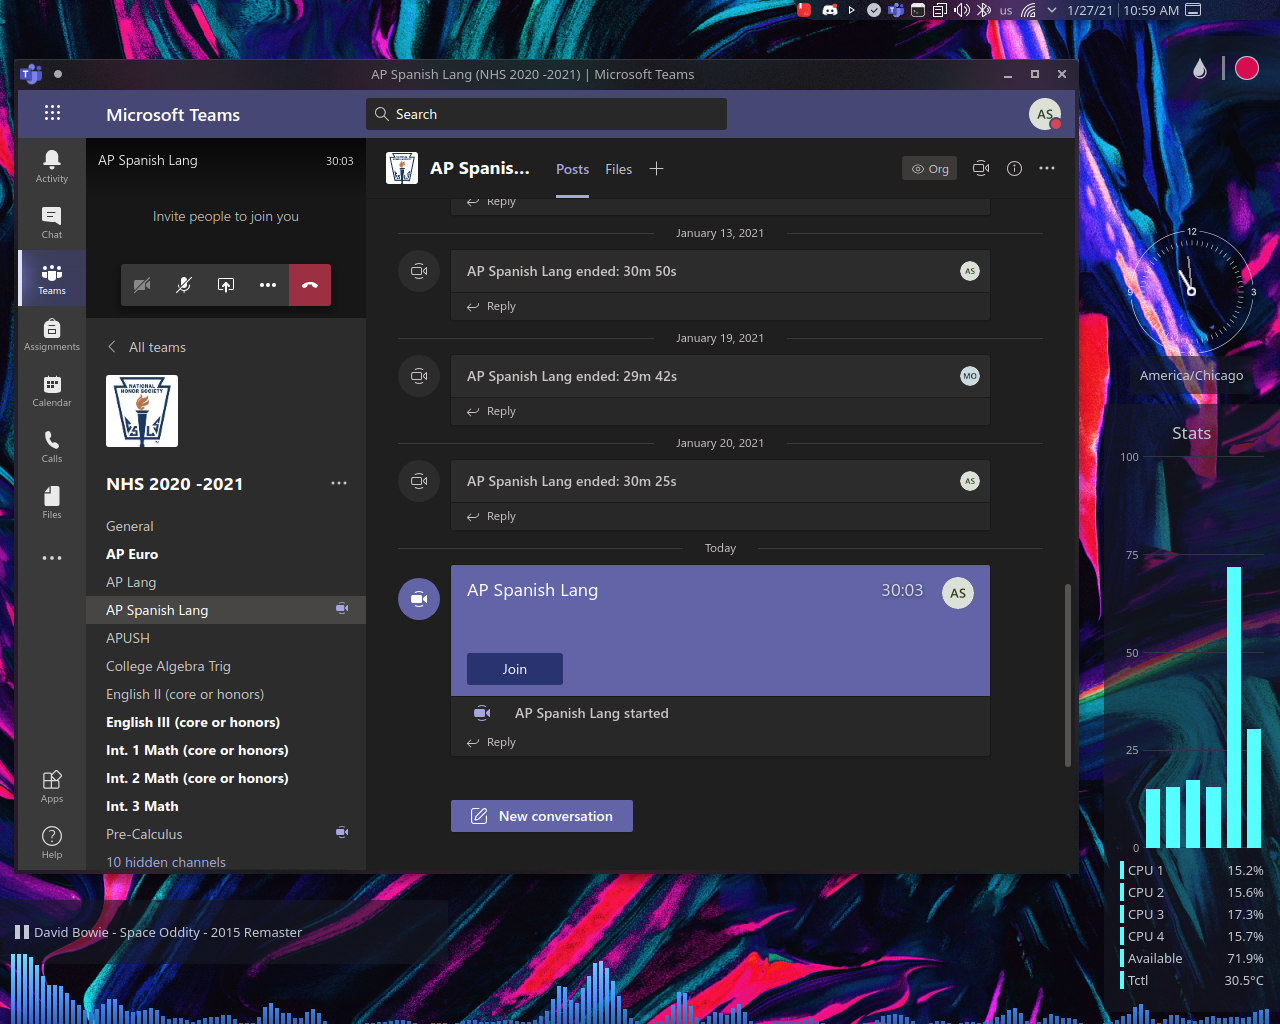Image resolution: width=1280 pixels, height=1024 pixels.
Task: Open Bluetooth settings in system tray
Action: 984,10
